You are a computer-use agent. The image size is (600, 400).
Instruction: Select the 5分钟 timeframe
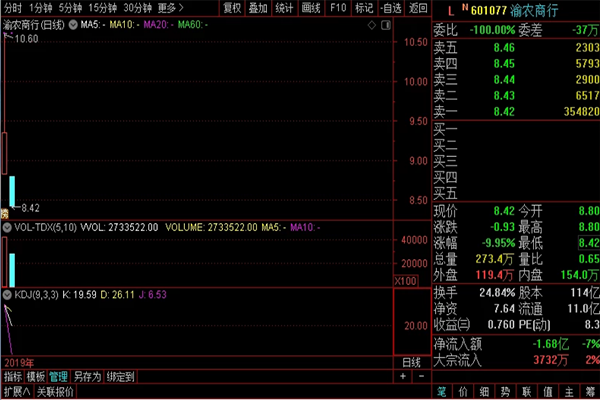pos(70,8)
